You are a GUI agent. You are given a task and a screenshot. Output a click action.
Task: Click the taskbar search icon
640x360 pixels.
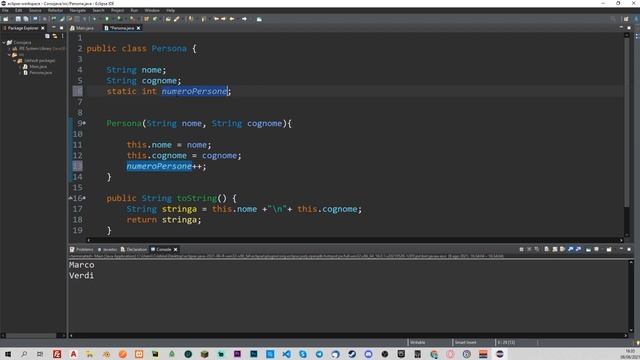(x=24, y=354)
